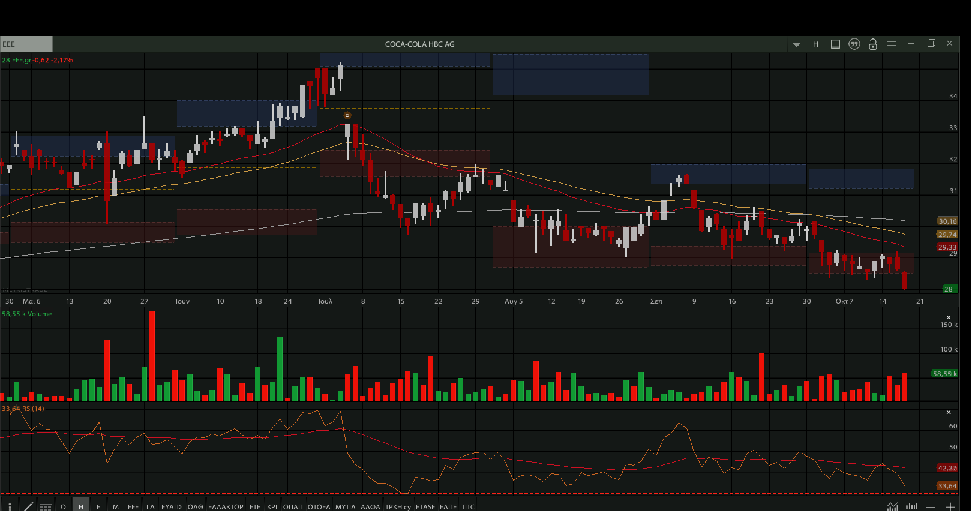This screenshot has height=511, width=971.
Task: Select the highlighted H timeframe button
Action: 81,505
